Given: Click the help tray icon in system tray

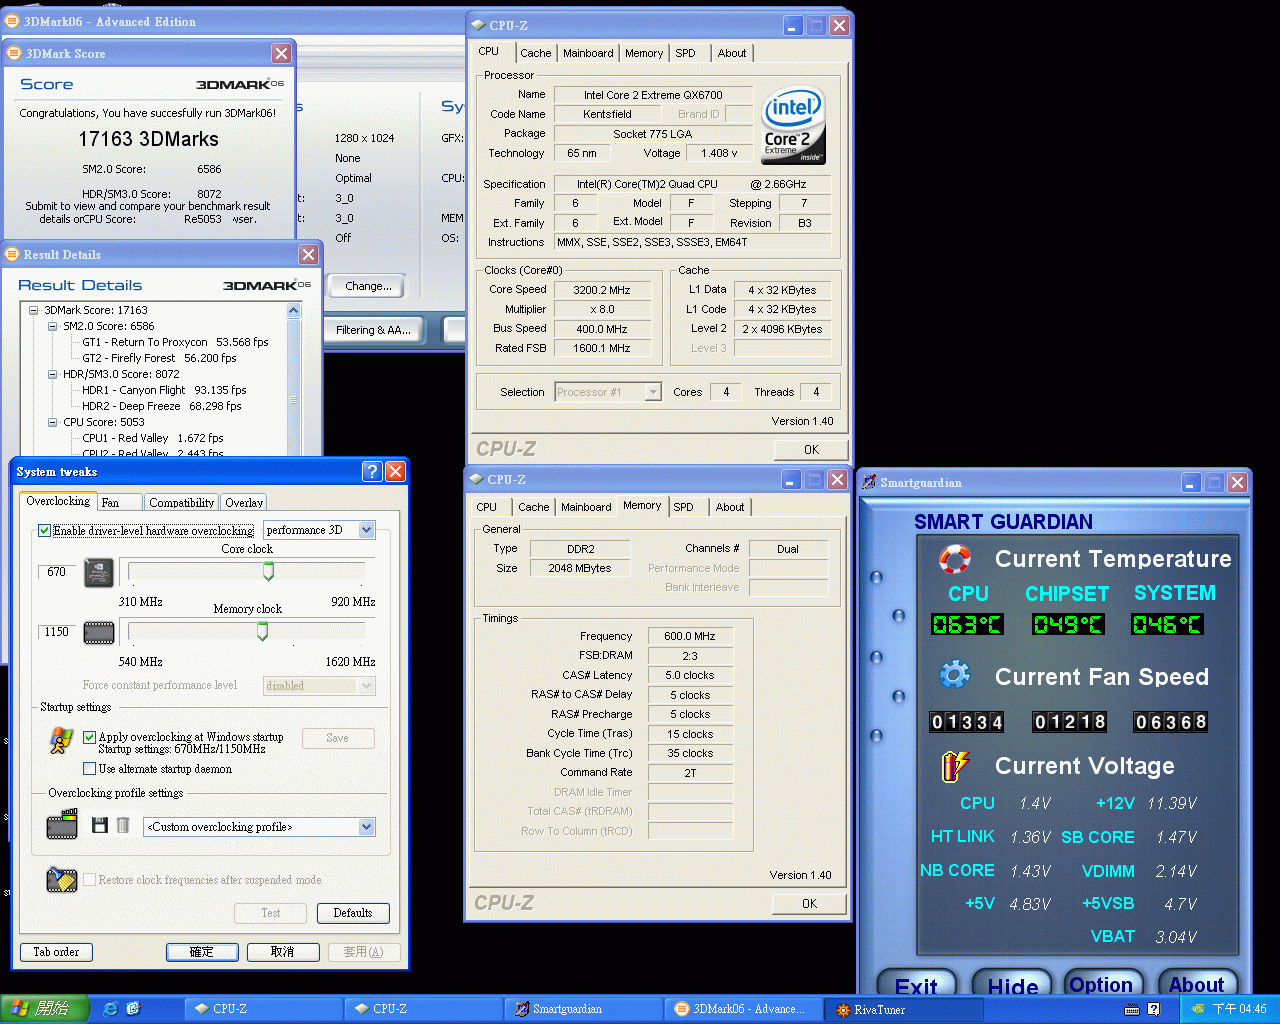Looking at the screenshot, I should click(1153, 1009).
